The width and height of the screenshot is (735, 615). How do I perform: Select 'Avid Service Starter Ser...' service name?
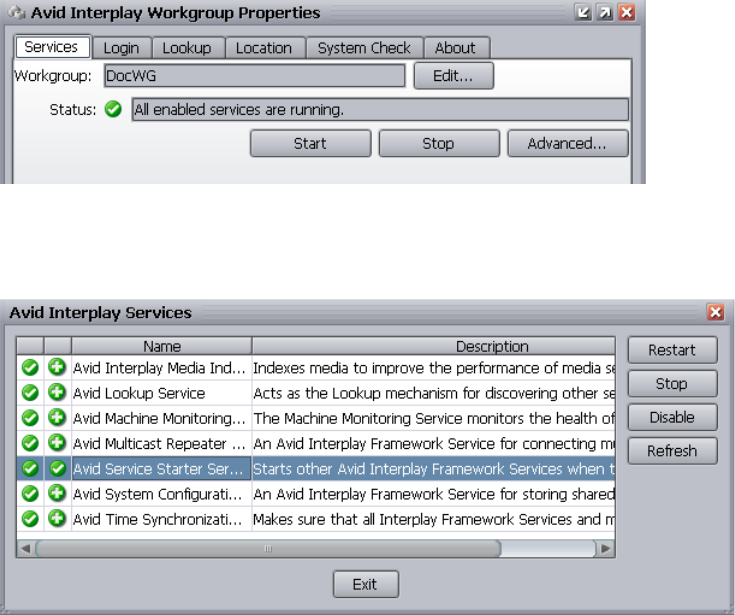pos(158,469)
